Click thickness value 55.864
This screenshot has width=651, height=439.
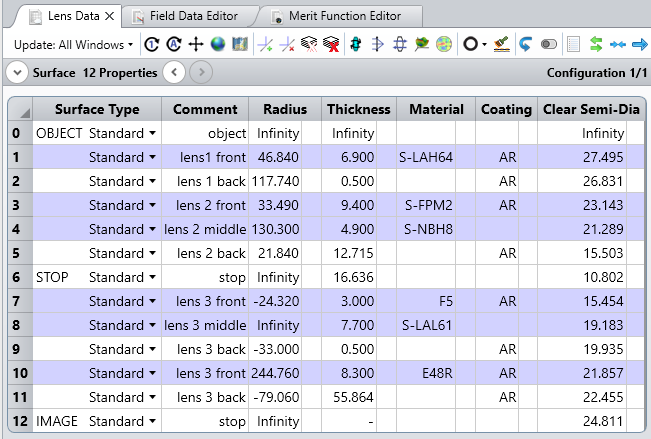(349, 397)
